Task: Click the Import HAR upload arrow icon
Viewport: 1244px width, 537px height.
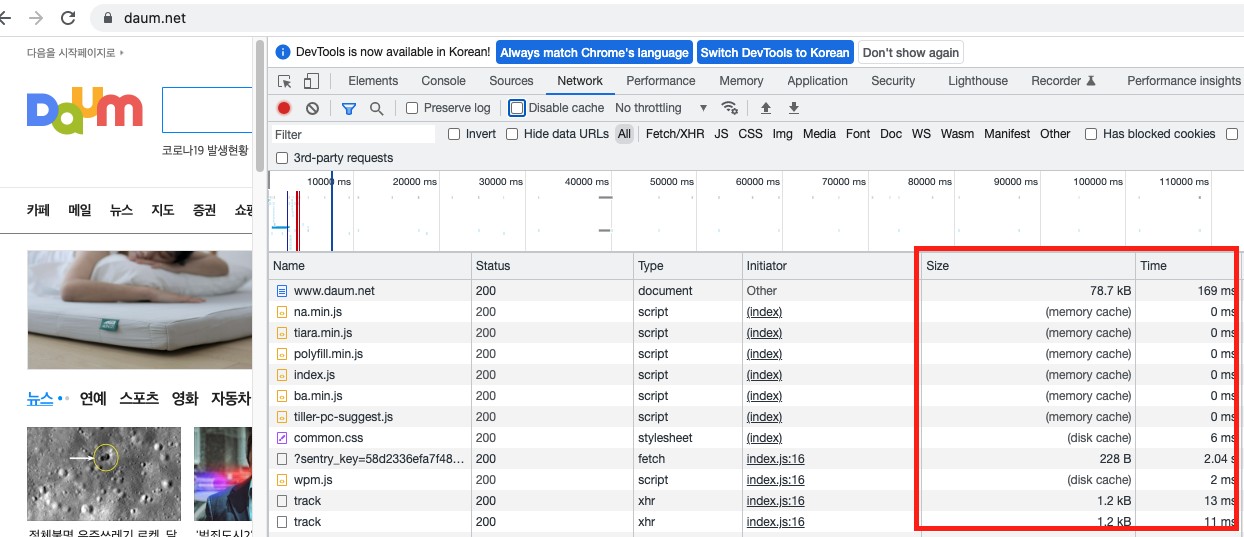Action: point(766,108)
